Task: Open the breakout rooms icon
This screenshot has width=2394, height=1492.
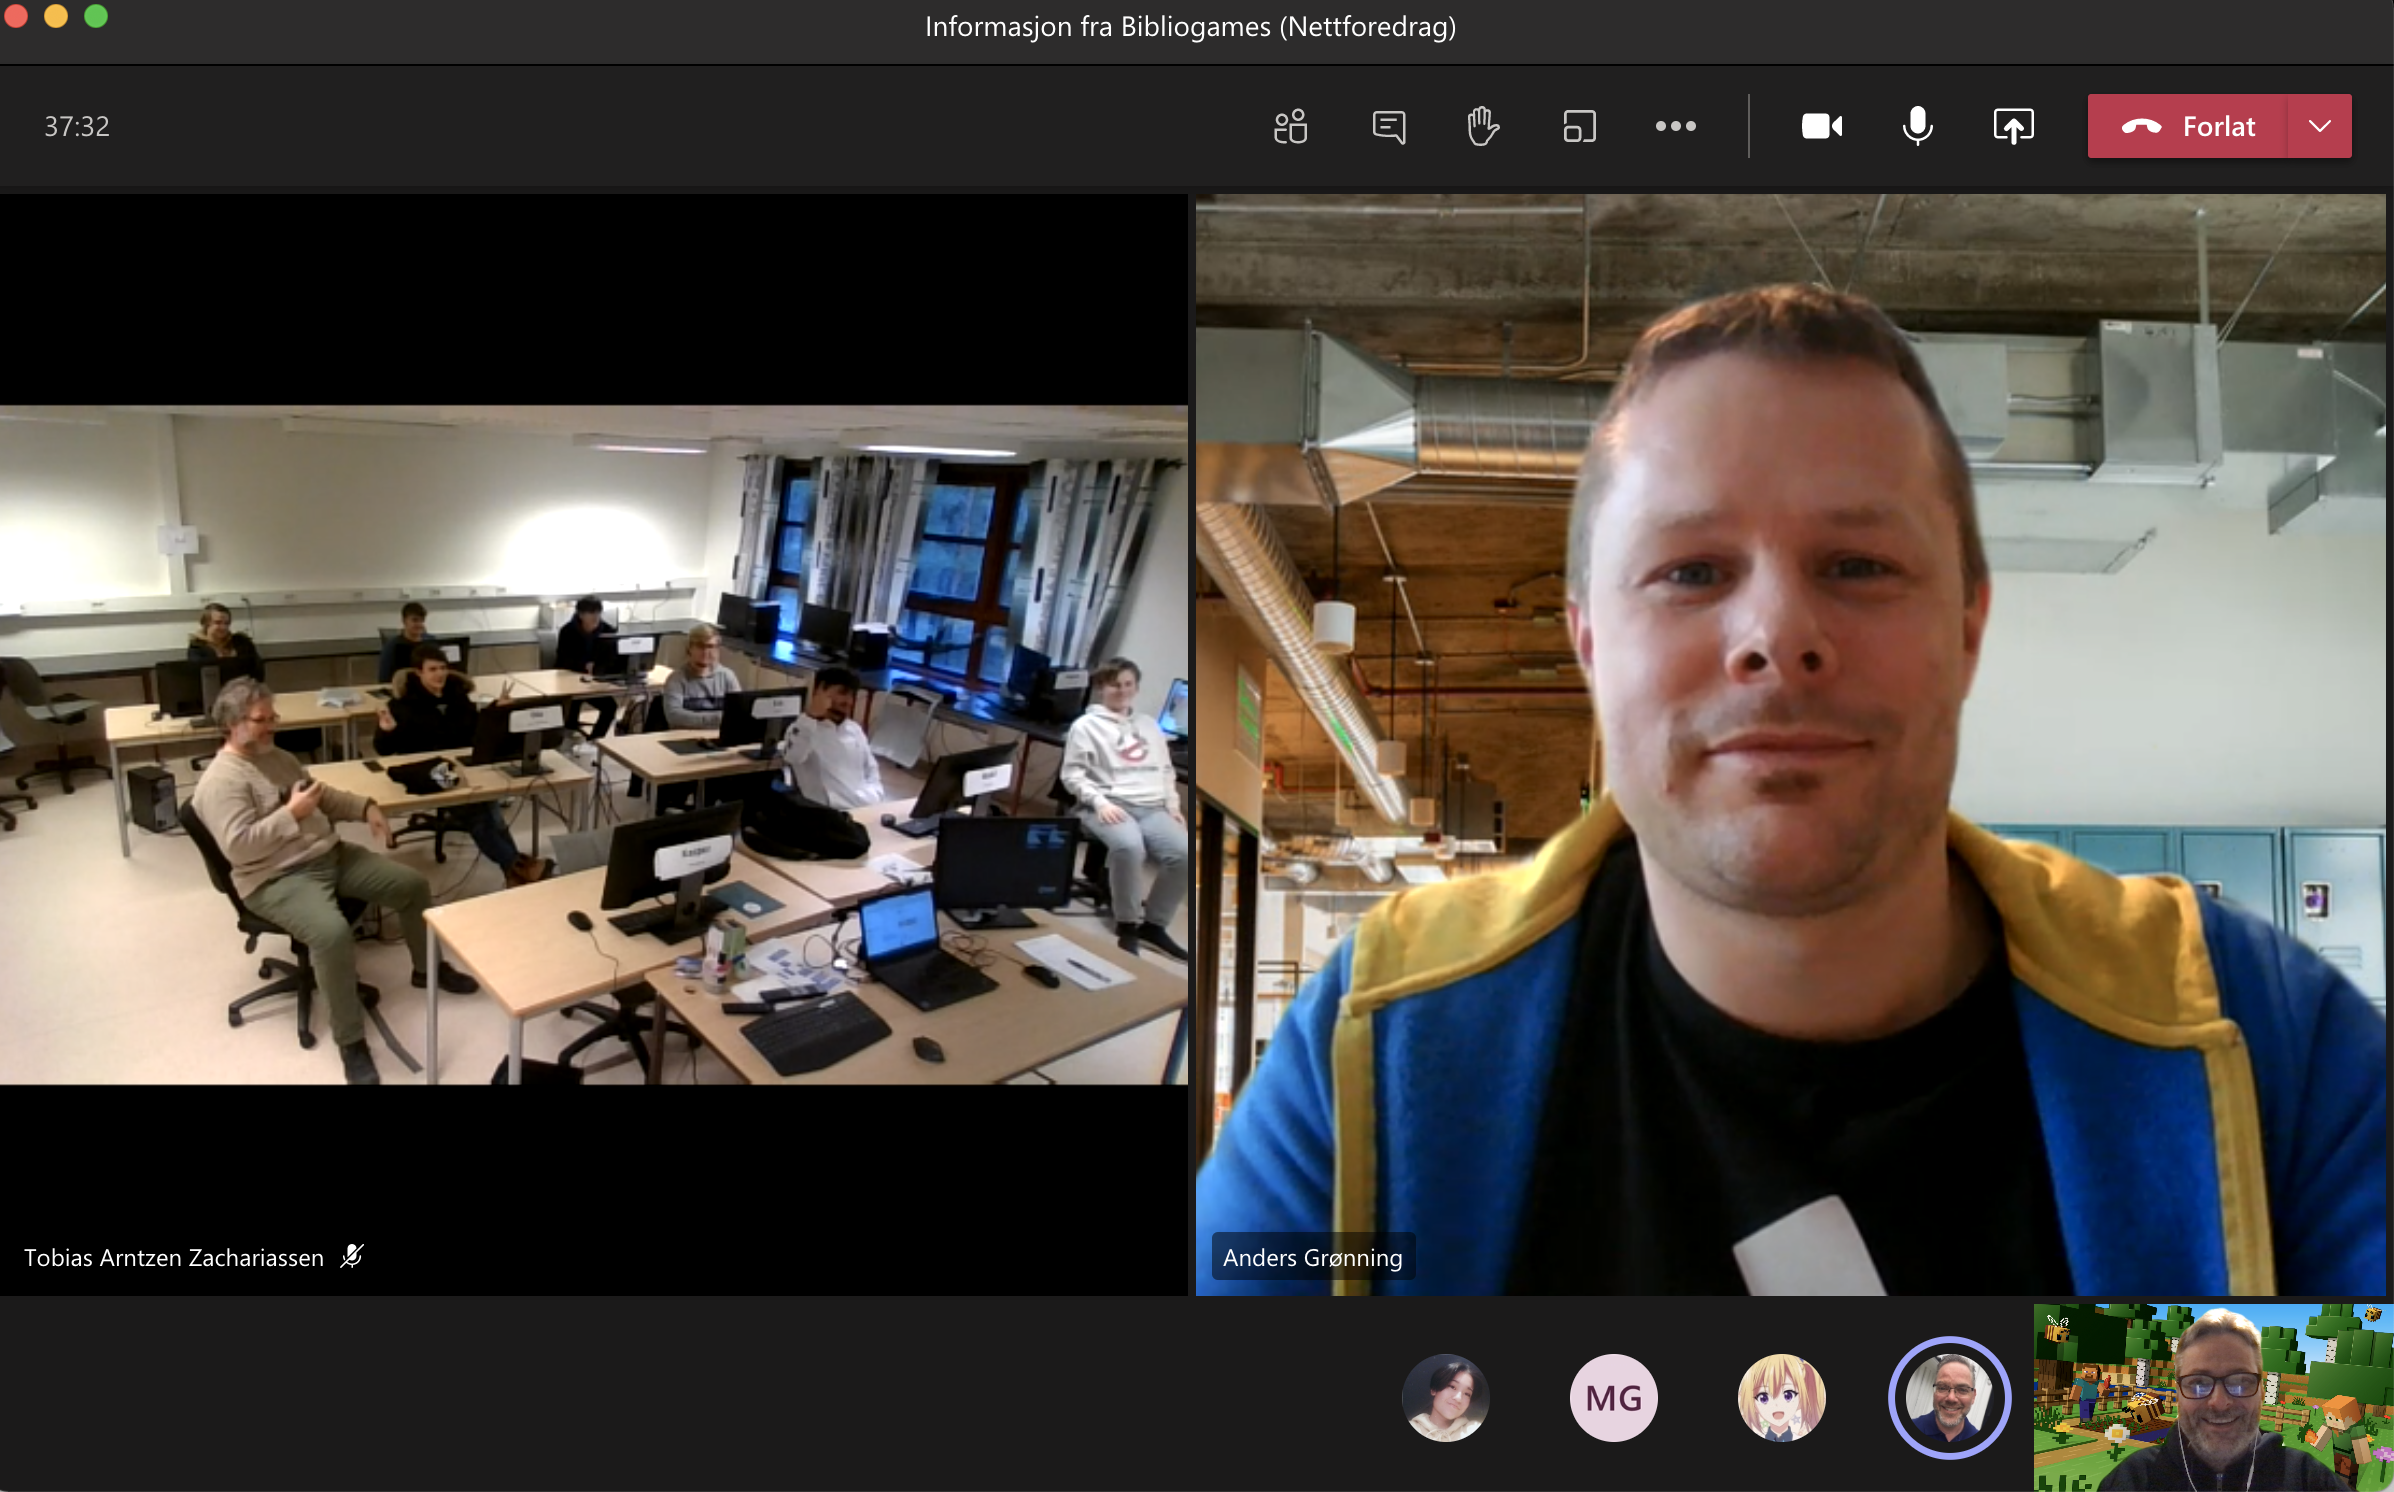Action: [x=1579, y=127]
